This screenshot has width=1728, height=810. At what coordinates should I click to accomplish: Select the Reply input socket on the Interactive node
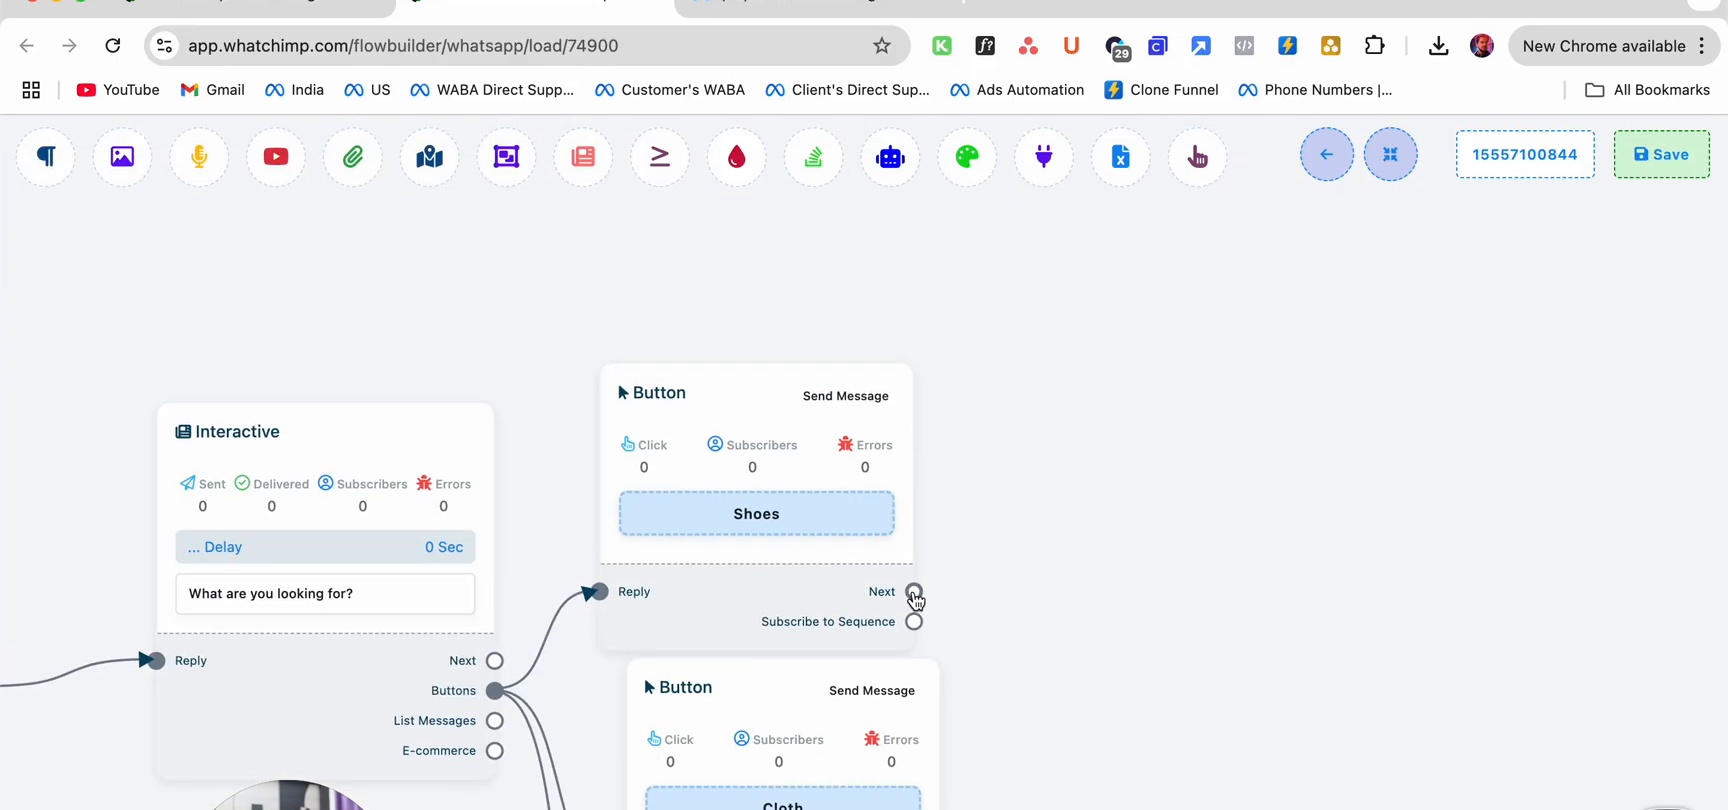pos(157,660)
